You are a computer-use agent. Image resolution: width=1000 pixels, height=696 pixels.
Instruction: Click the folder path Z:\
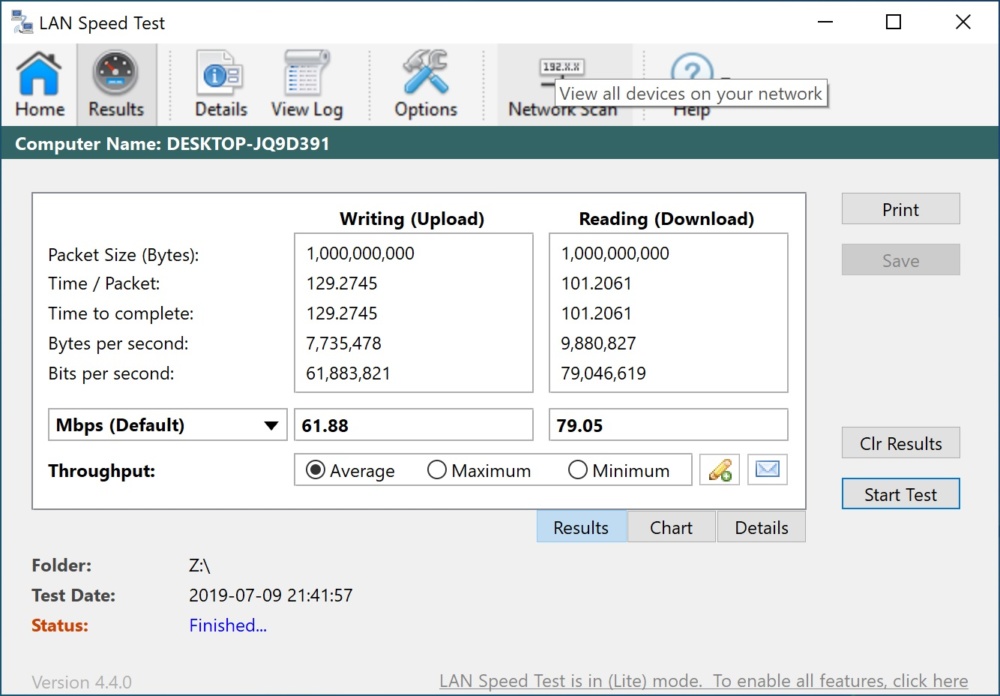[200, 565]
